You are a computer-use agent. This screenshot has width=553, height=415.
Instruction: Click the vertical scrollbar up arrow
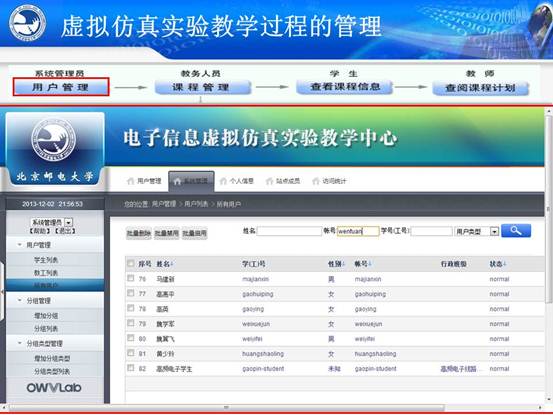click(x=549, y=112)
